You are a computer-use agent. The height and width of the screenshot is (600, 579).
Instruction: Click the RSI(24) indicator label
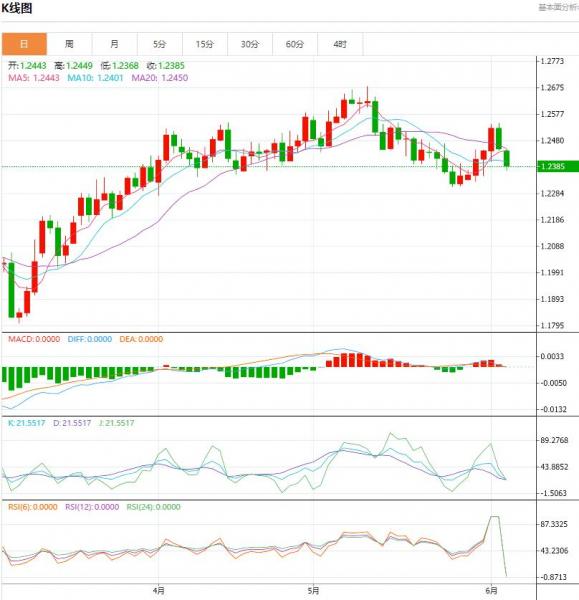pyautogui.click(x=153, y=507)
